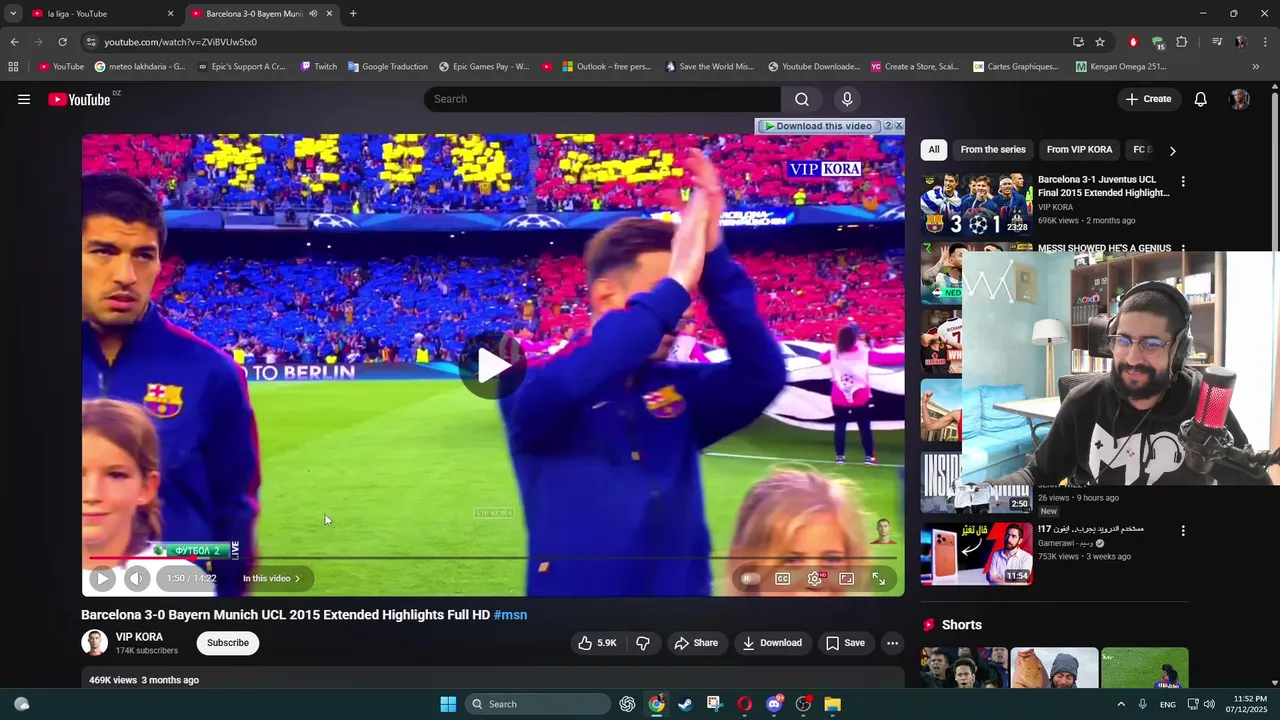Click 'Download this video' overlay button
1280x720 pixels.
click(818, 126)
